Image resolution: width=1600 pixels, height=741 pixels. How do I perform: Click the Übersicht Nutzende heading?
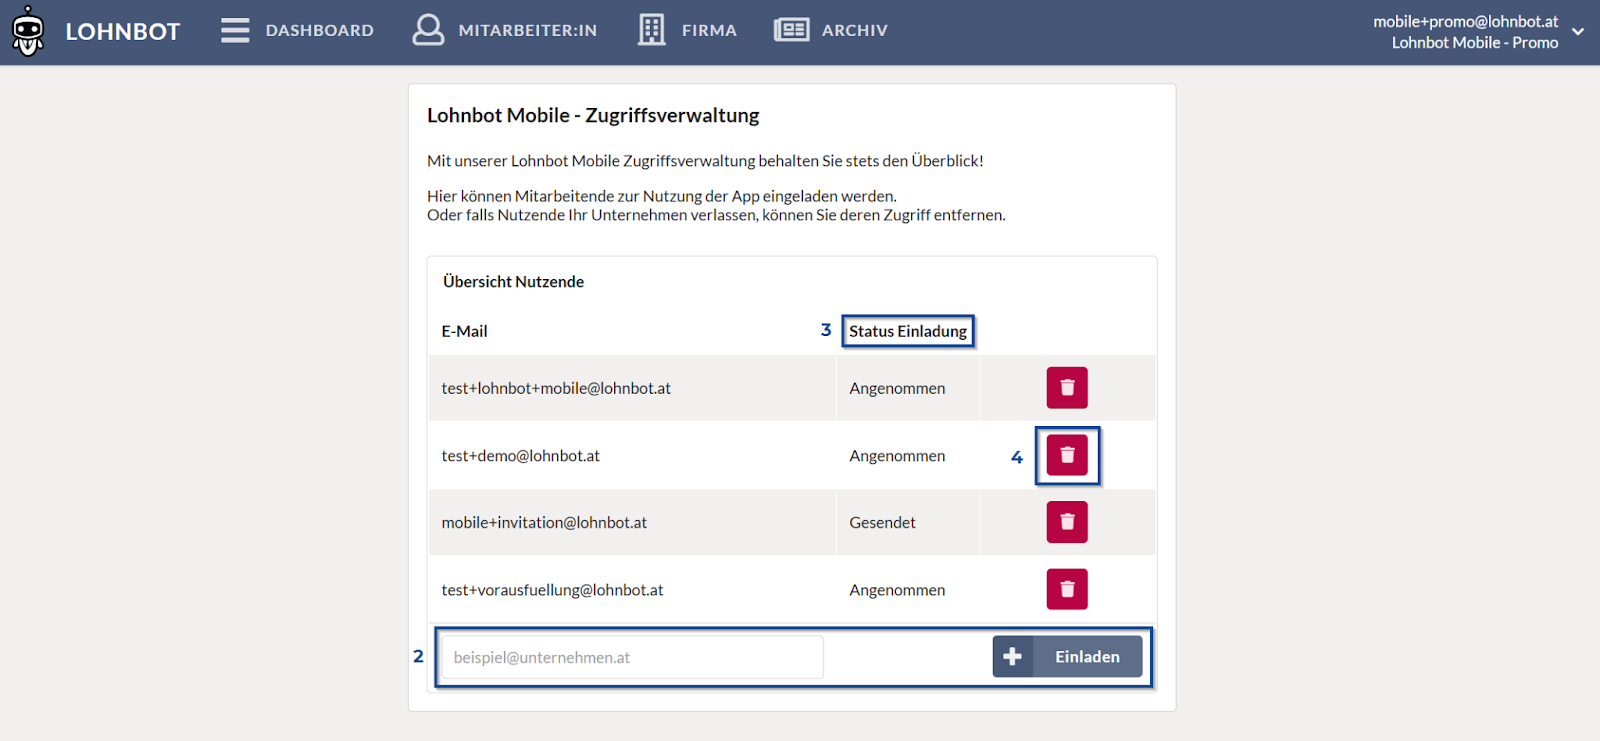[x=513, y=282]
